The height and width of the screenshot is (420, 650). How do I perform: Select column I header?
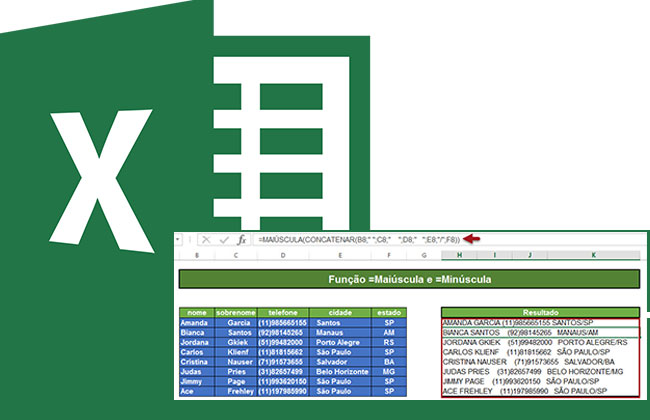495,255
